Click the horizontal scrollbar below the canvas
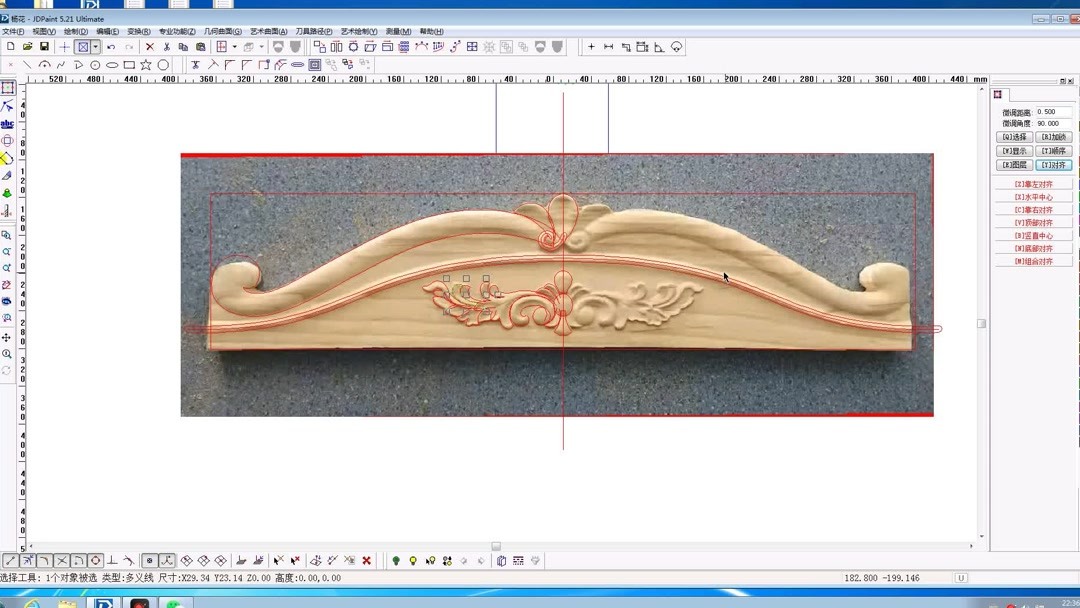The width and height of the screenshot is (1080, 608). 495,546
